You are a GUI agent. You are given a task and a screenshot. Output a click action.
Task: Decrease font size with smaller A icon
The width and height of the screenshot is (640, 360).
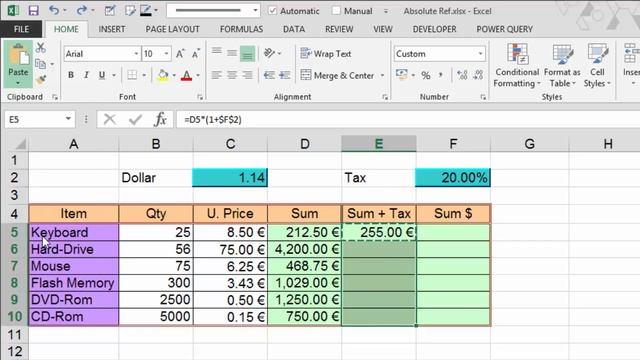(x=196, y=53)
